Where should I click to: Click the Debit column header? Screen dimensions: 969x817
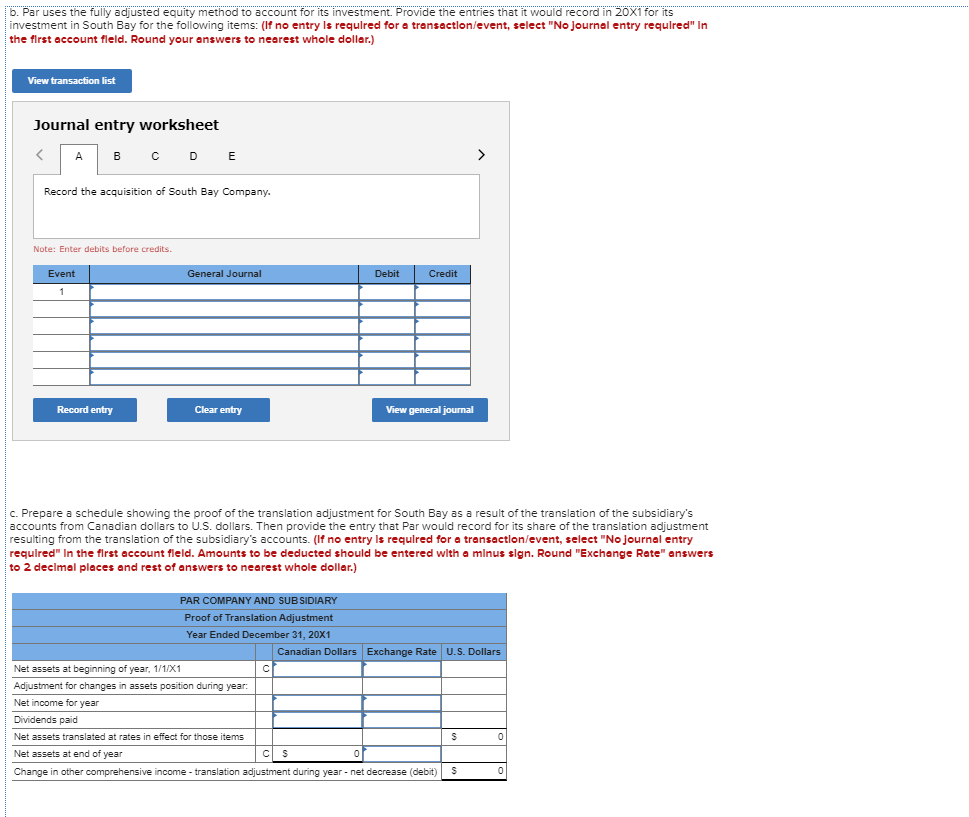click(x=387, y=274)
